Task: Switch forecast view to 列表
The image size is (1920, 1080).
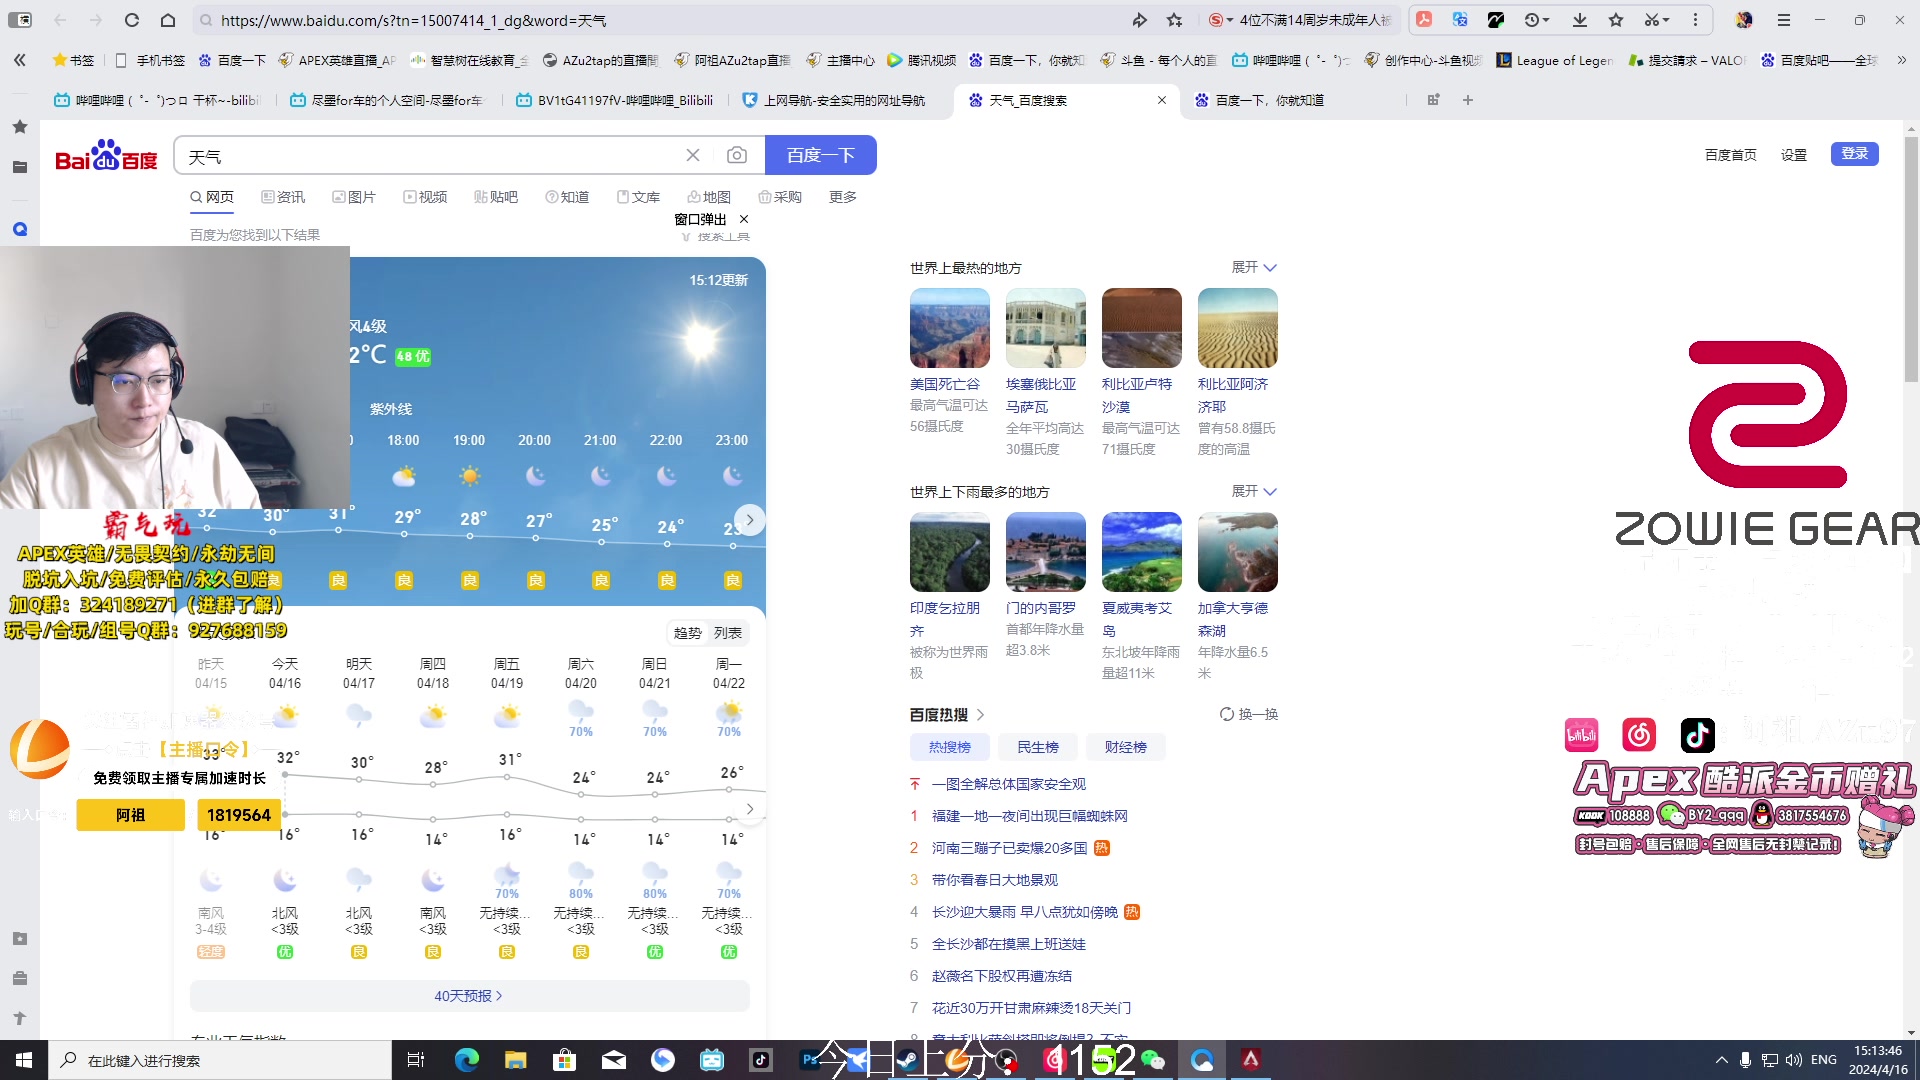Action: coord(728,633)
